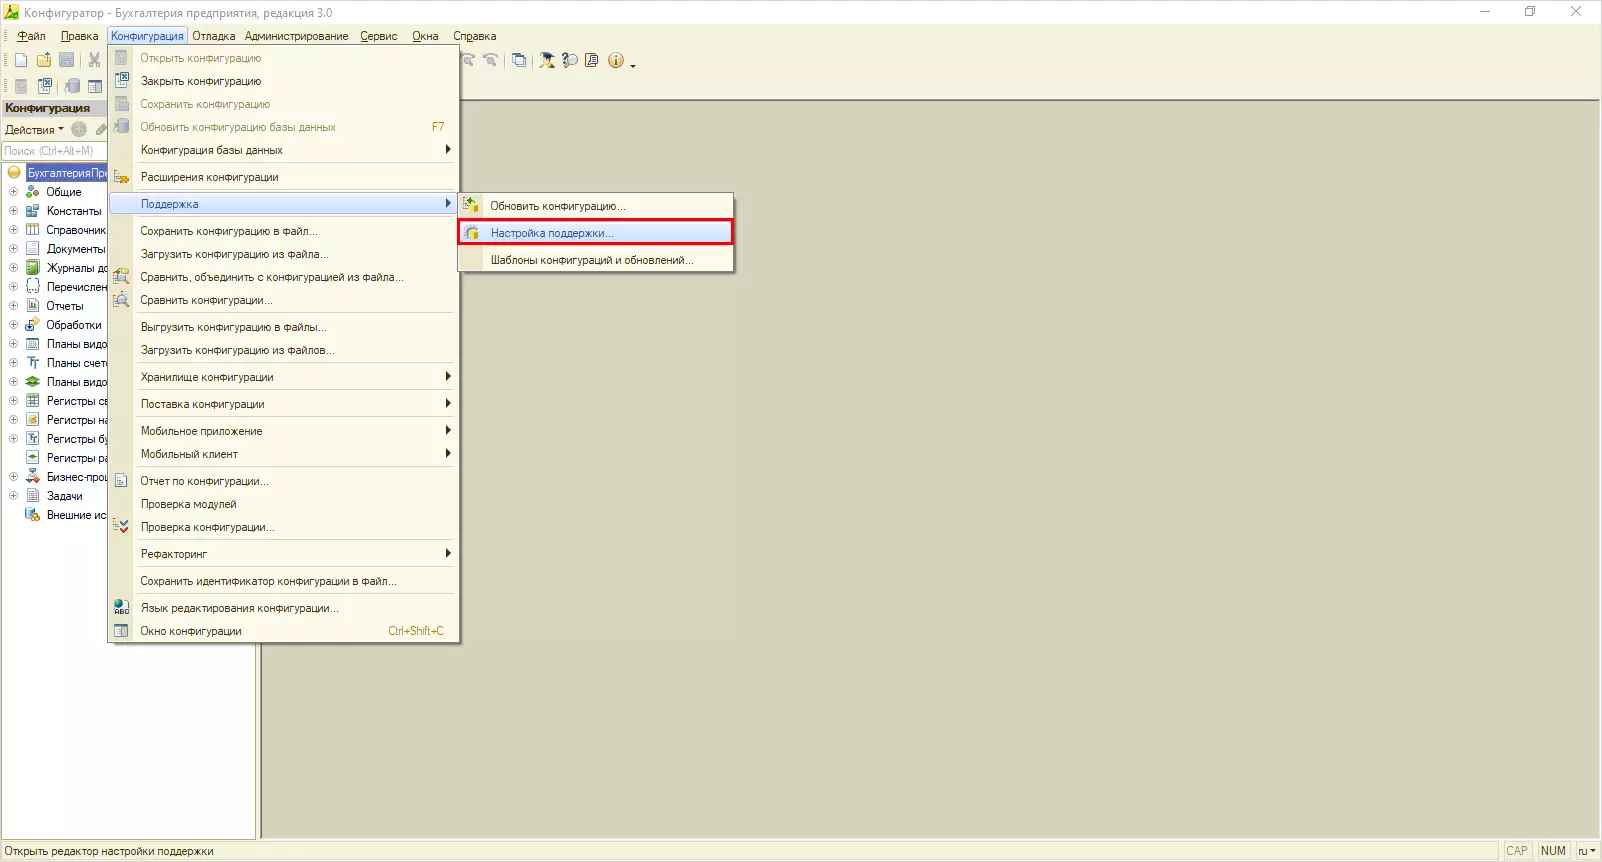Select Язык редактирования конфигурации entry
This screenshot has height=862, width=1602.
coord(284,608)
